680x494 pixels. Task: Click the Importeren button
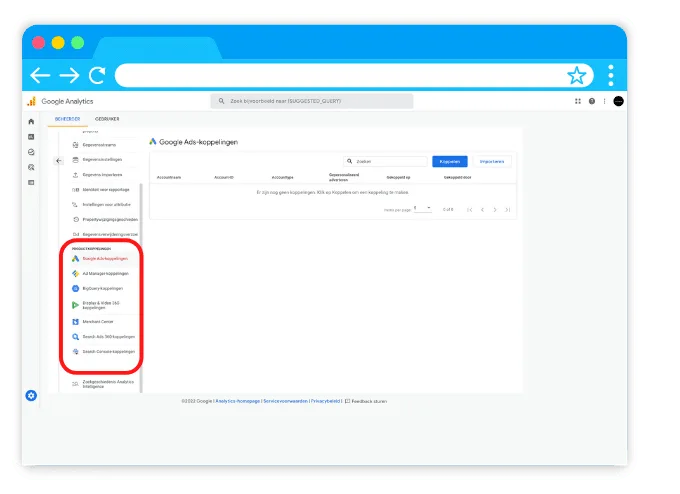click(x=492, y=161)
